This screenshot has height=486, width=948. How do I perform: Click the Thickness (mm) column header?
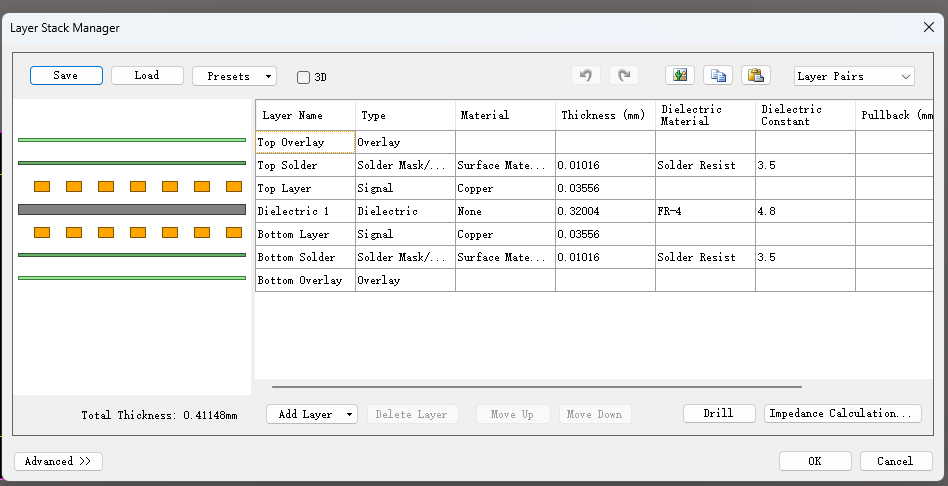point(605,115)
